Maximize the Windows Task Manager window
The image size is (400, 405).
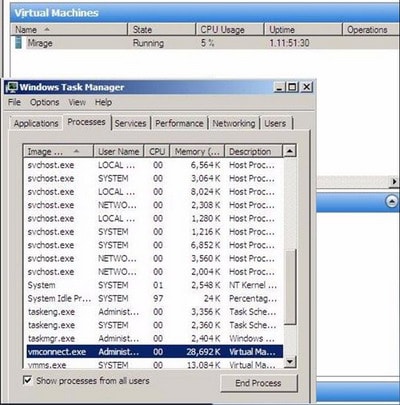pyautogui.click(x=292, y=87)
